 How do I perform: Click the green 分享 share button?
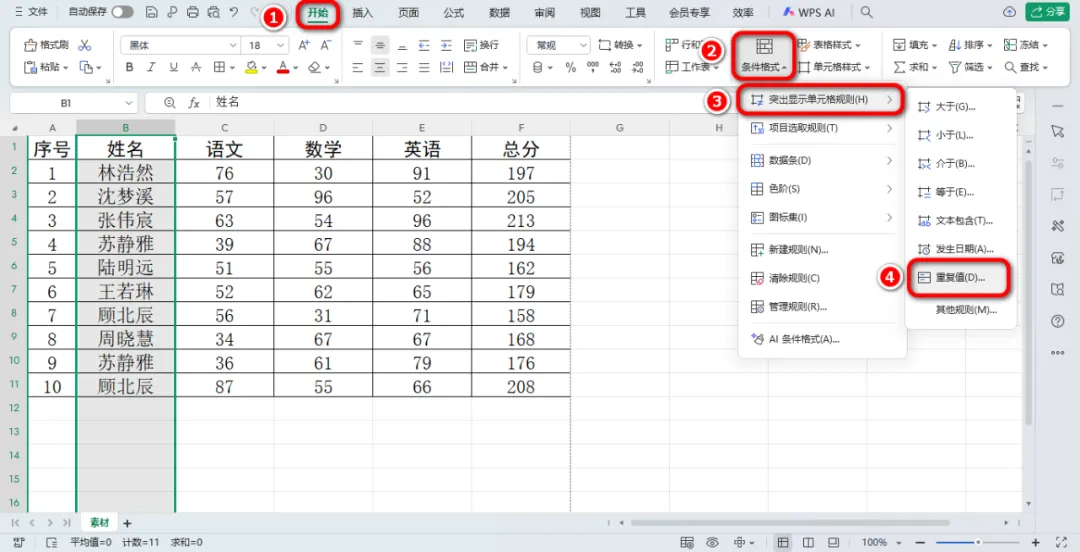pyautogui.click(x=1046, y=12)
